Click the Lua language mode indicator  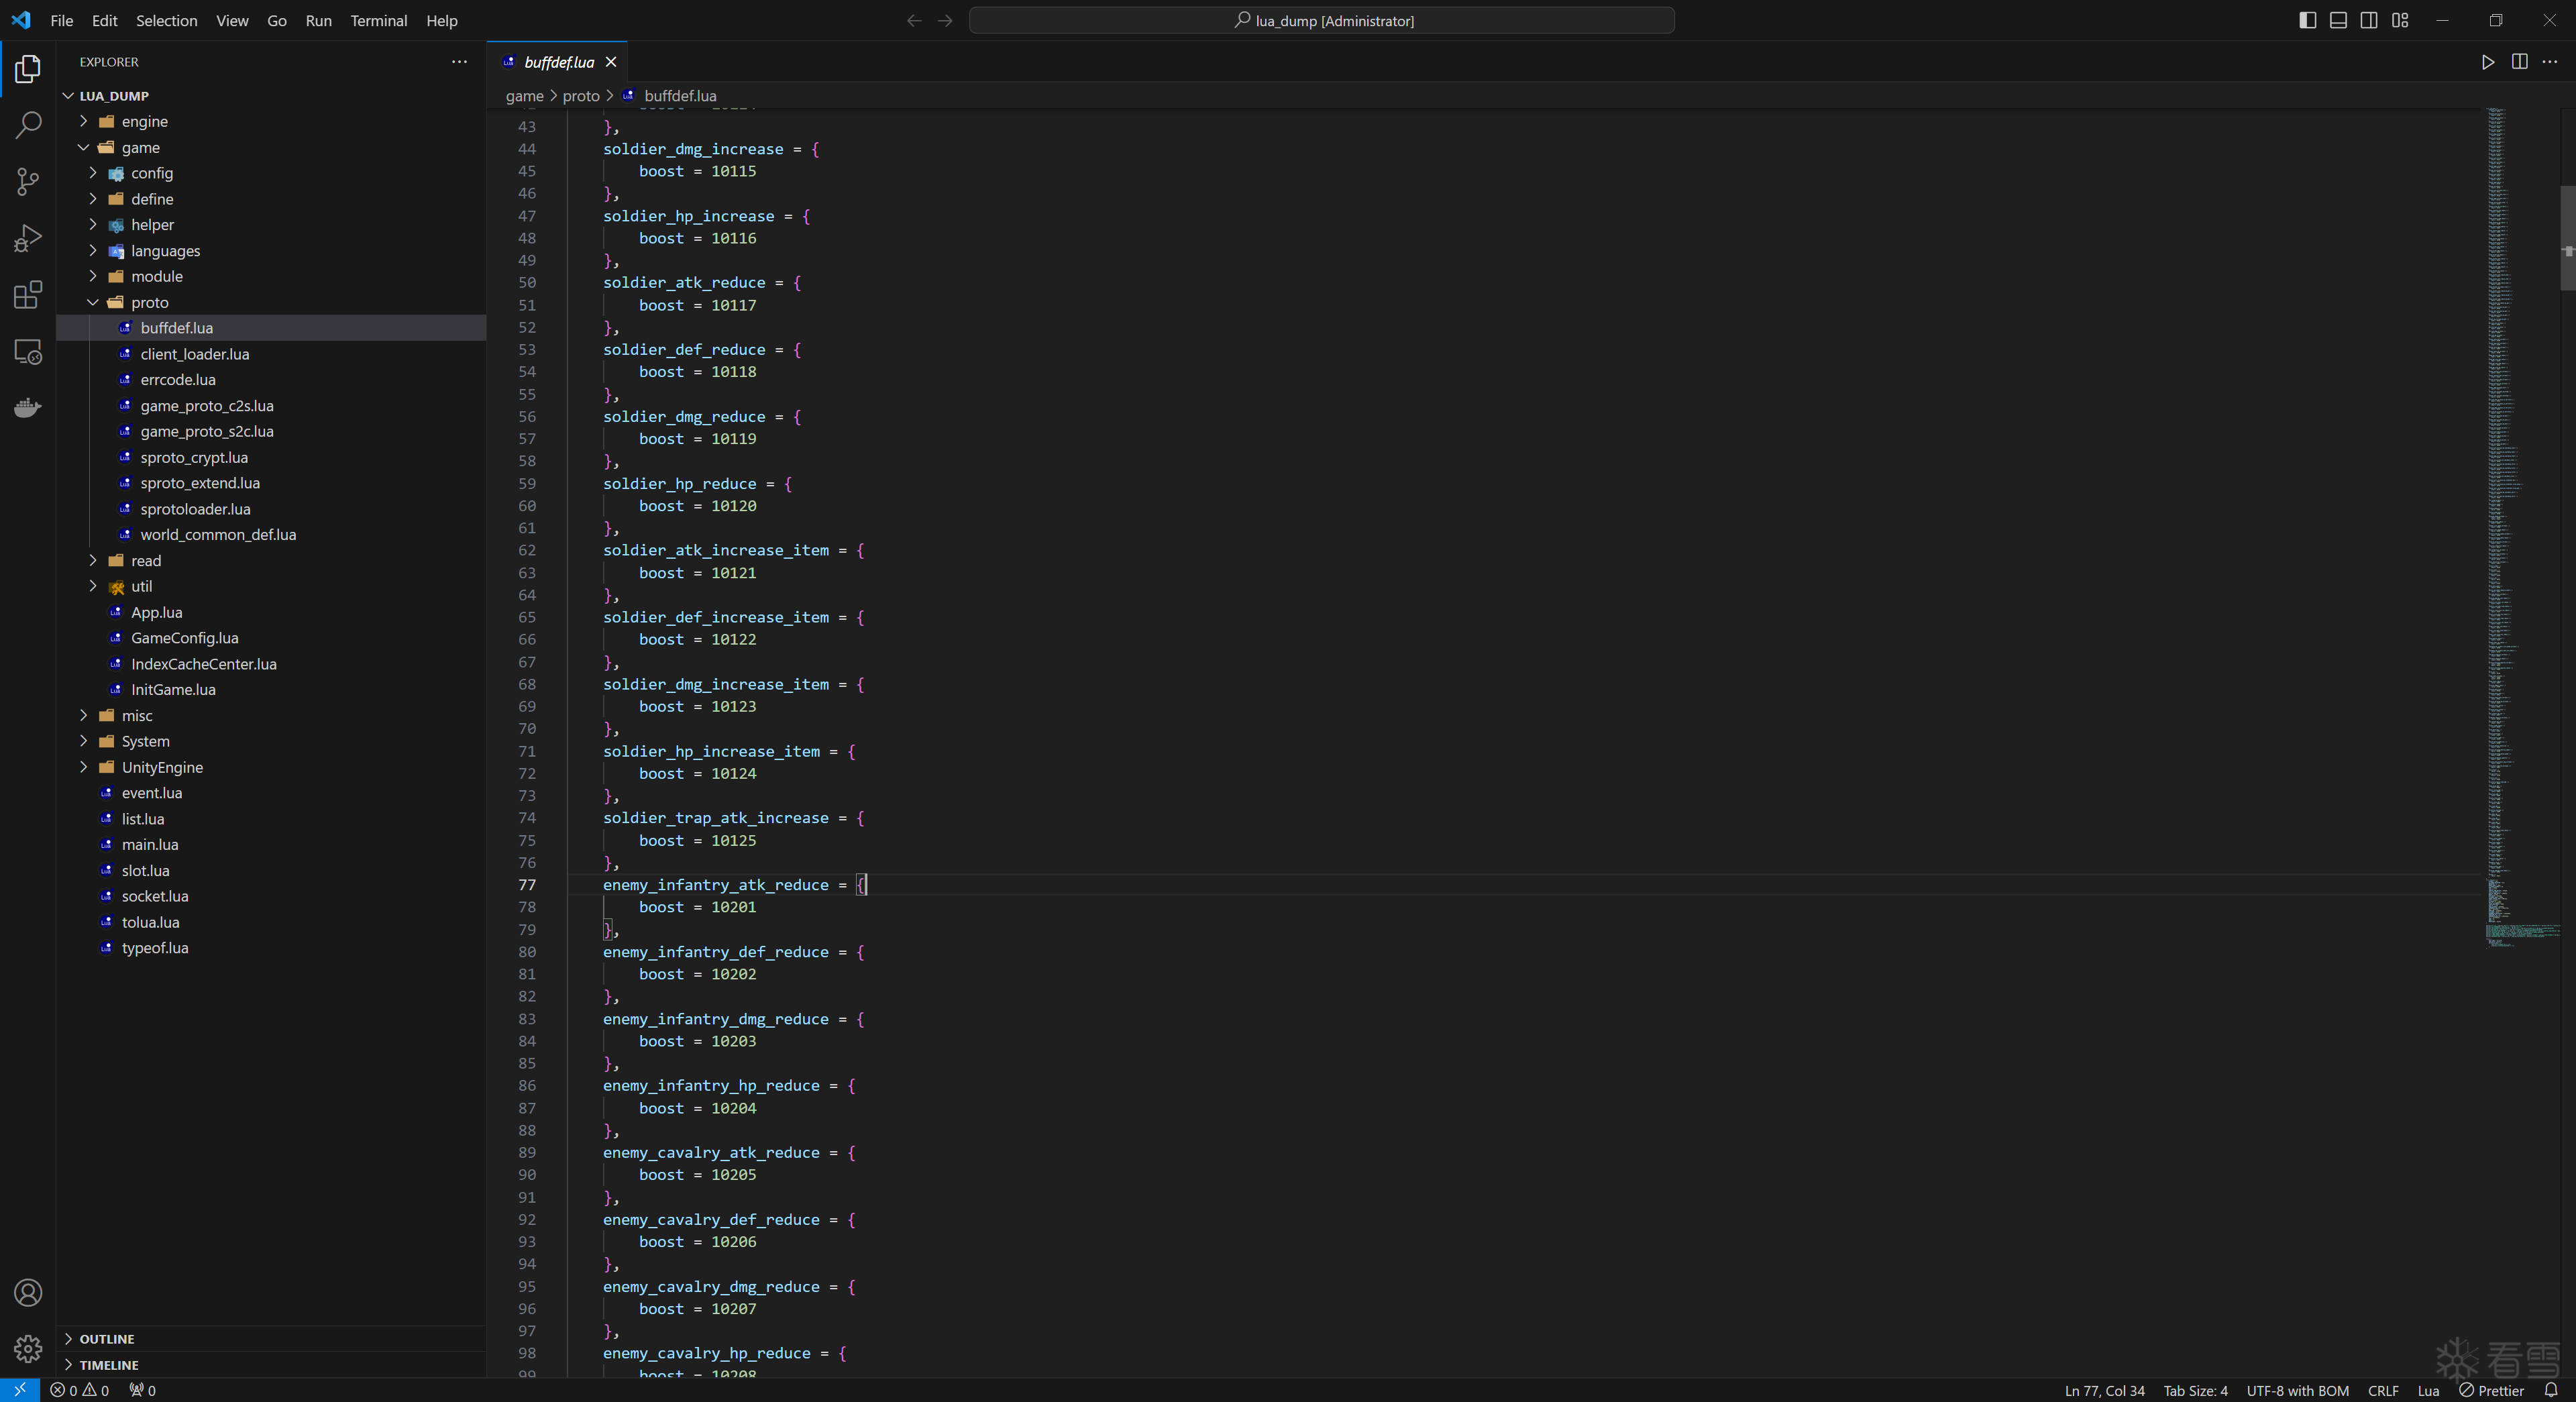pyautogui.click(x=2428, y=1390)
